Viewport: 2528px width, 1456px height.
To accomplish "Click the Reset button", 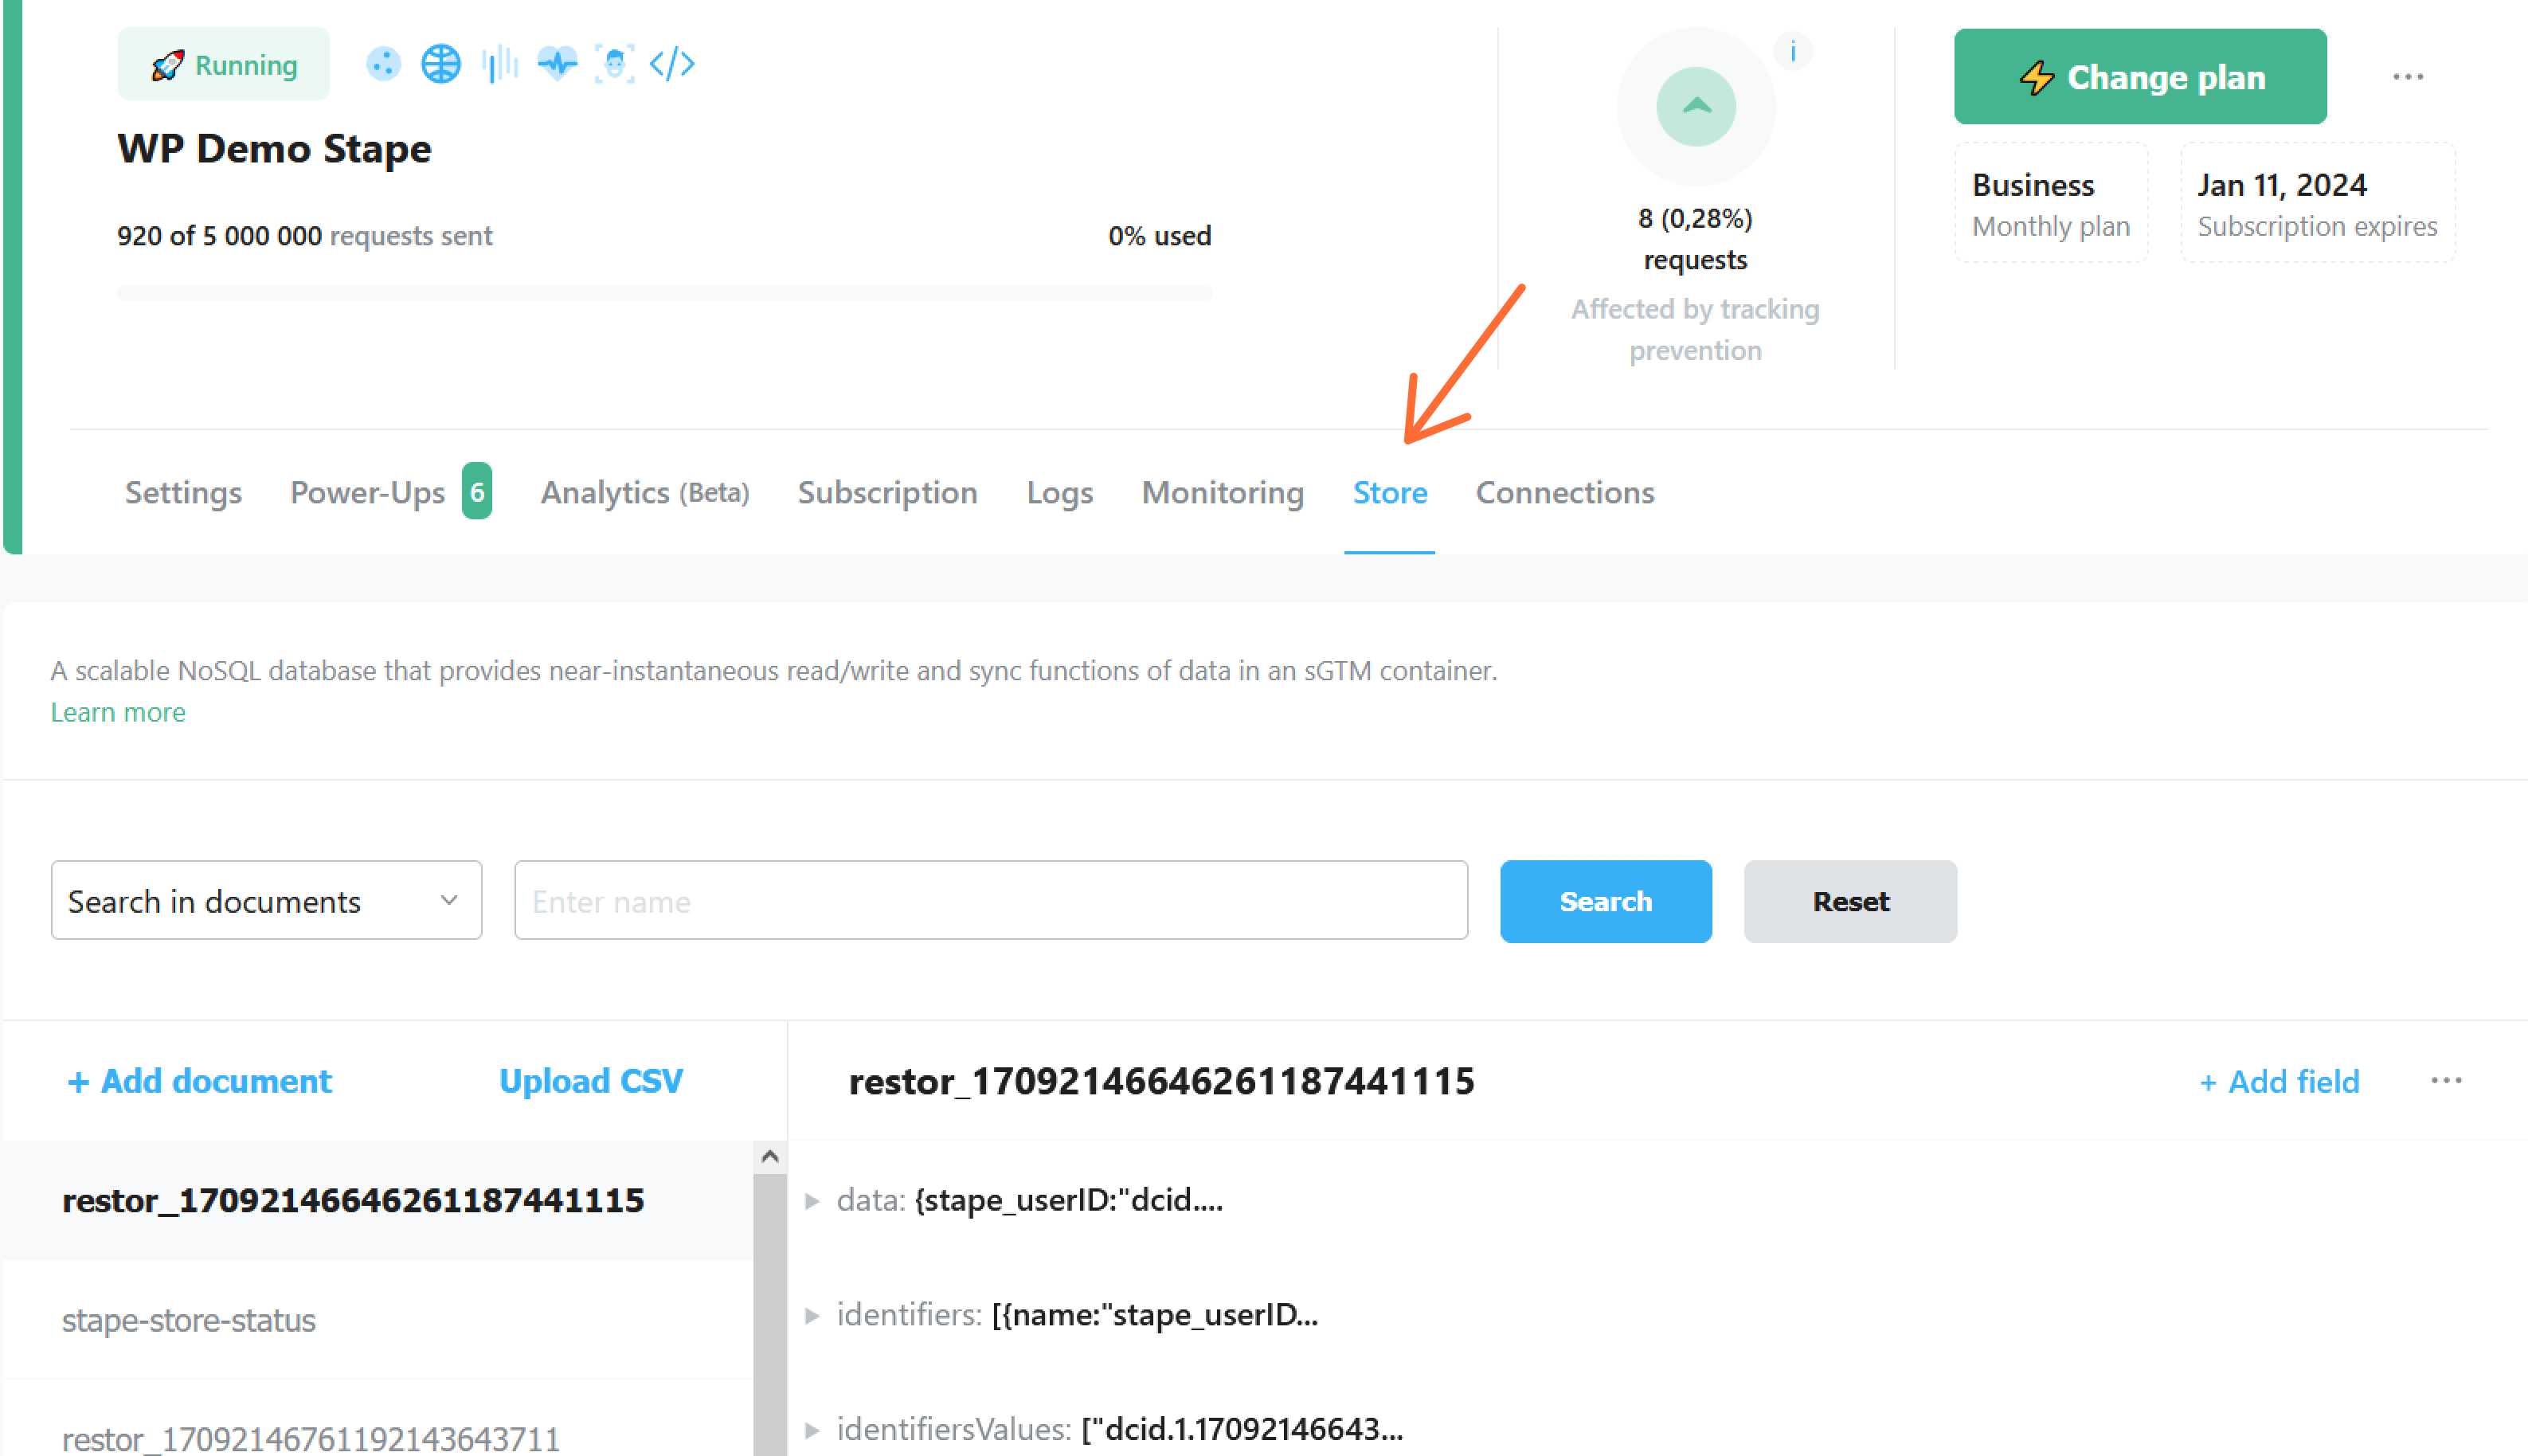I will click(1849, 901).
